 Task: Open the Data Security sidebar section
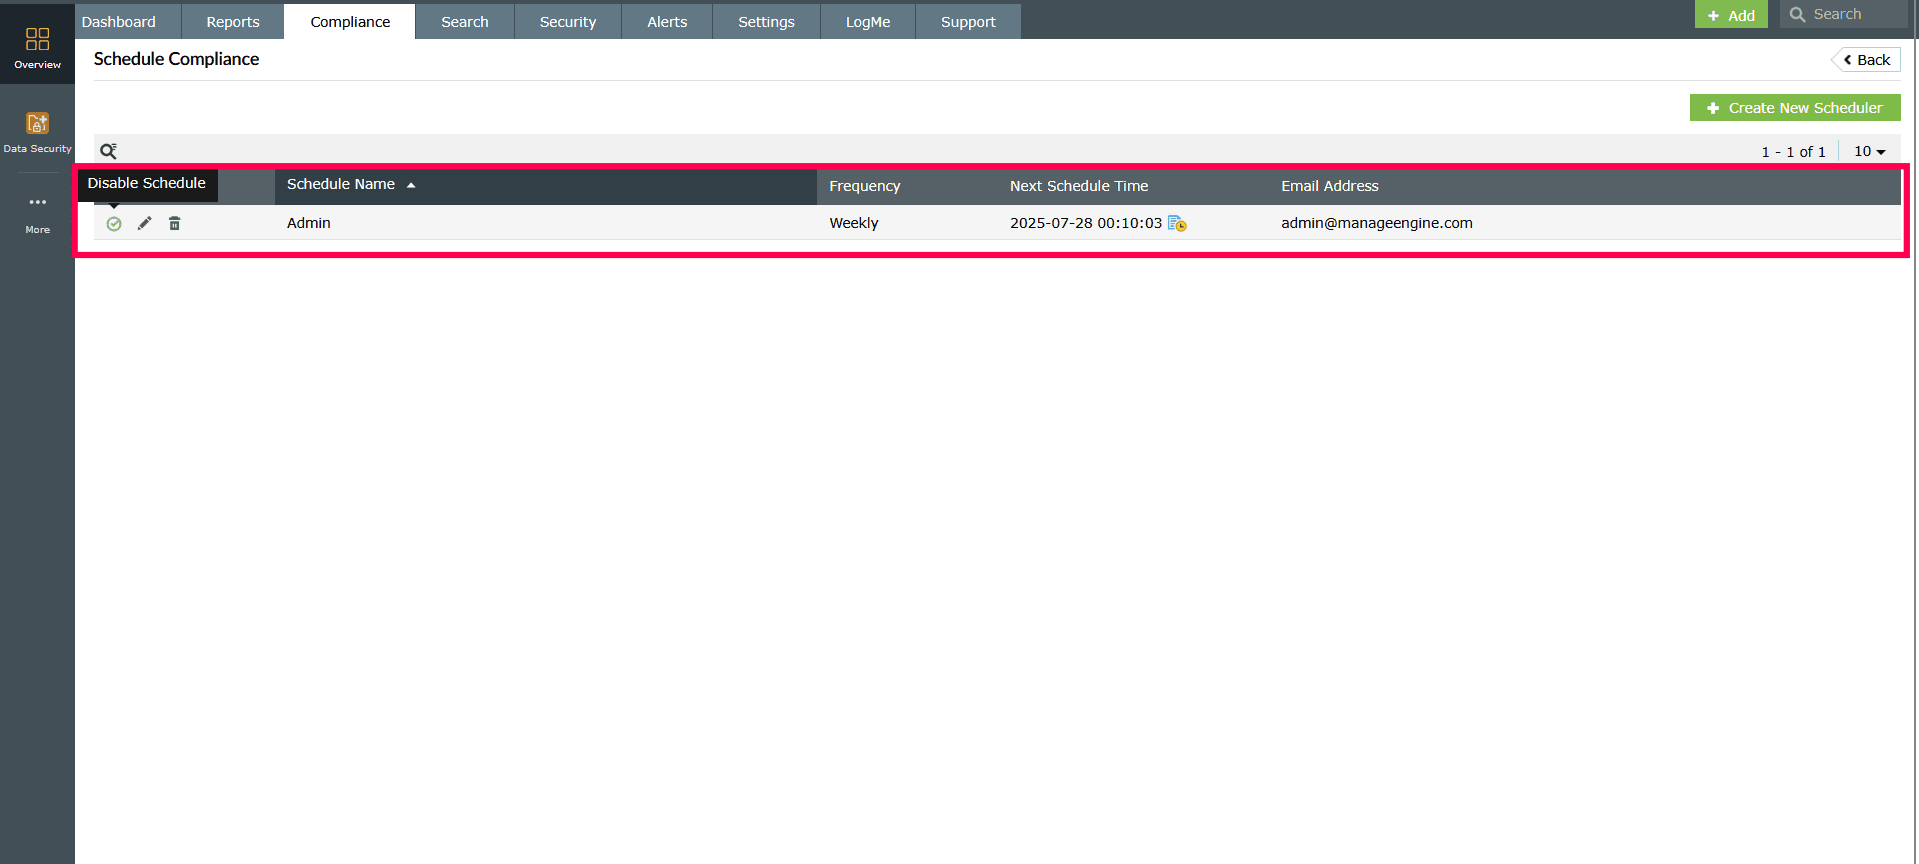coord(37,131)
